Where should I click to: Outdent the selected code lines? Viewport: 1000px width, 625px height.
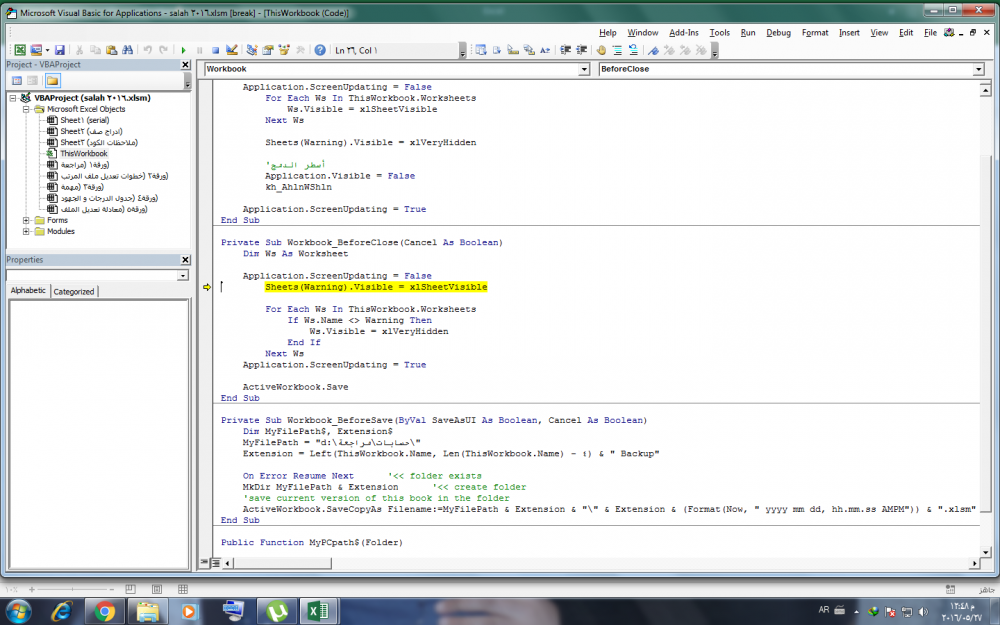[581, 50]
